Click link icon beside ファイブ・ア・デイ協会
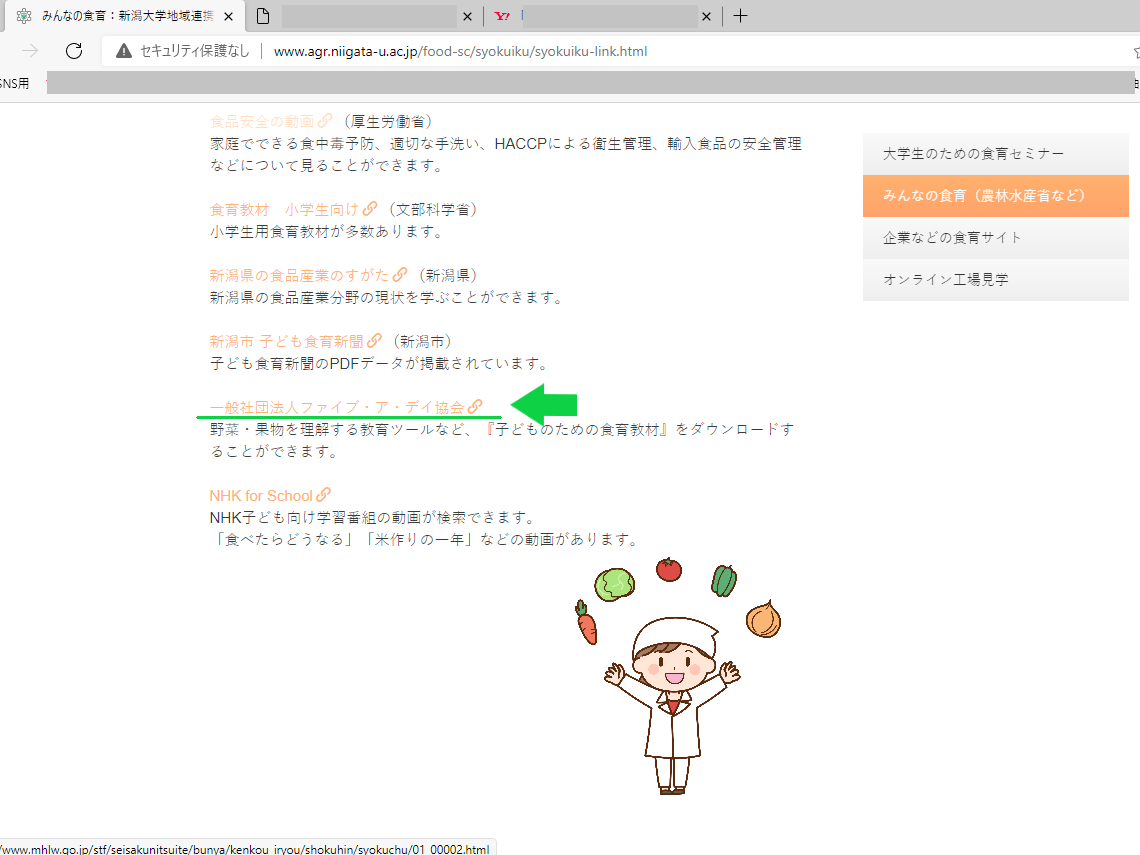Viewport: 1140px width, 855px height. pyautogui.click(x=475, y=406)
